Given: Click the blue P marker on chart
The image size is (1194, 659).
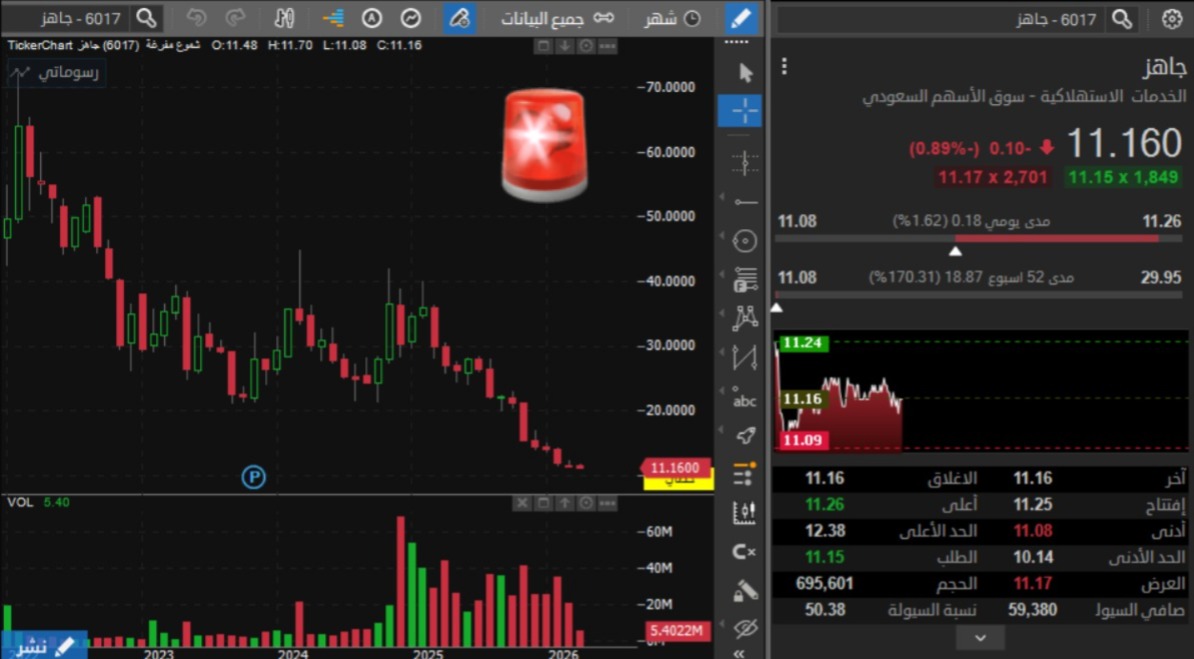Looking at the screenshot, I should 254,477.
